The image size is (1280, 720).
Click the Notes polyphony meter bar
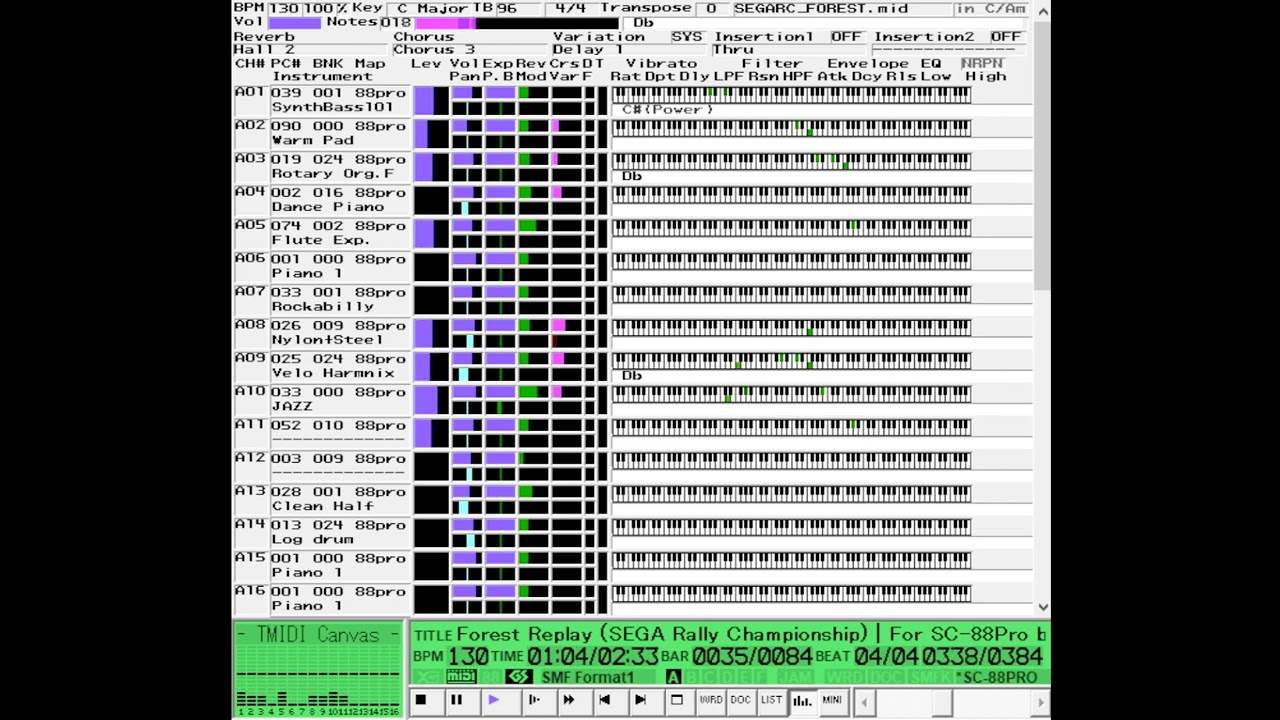517,22
